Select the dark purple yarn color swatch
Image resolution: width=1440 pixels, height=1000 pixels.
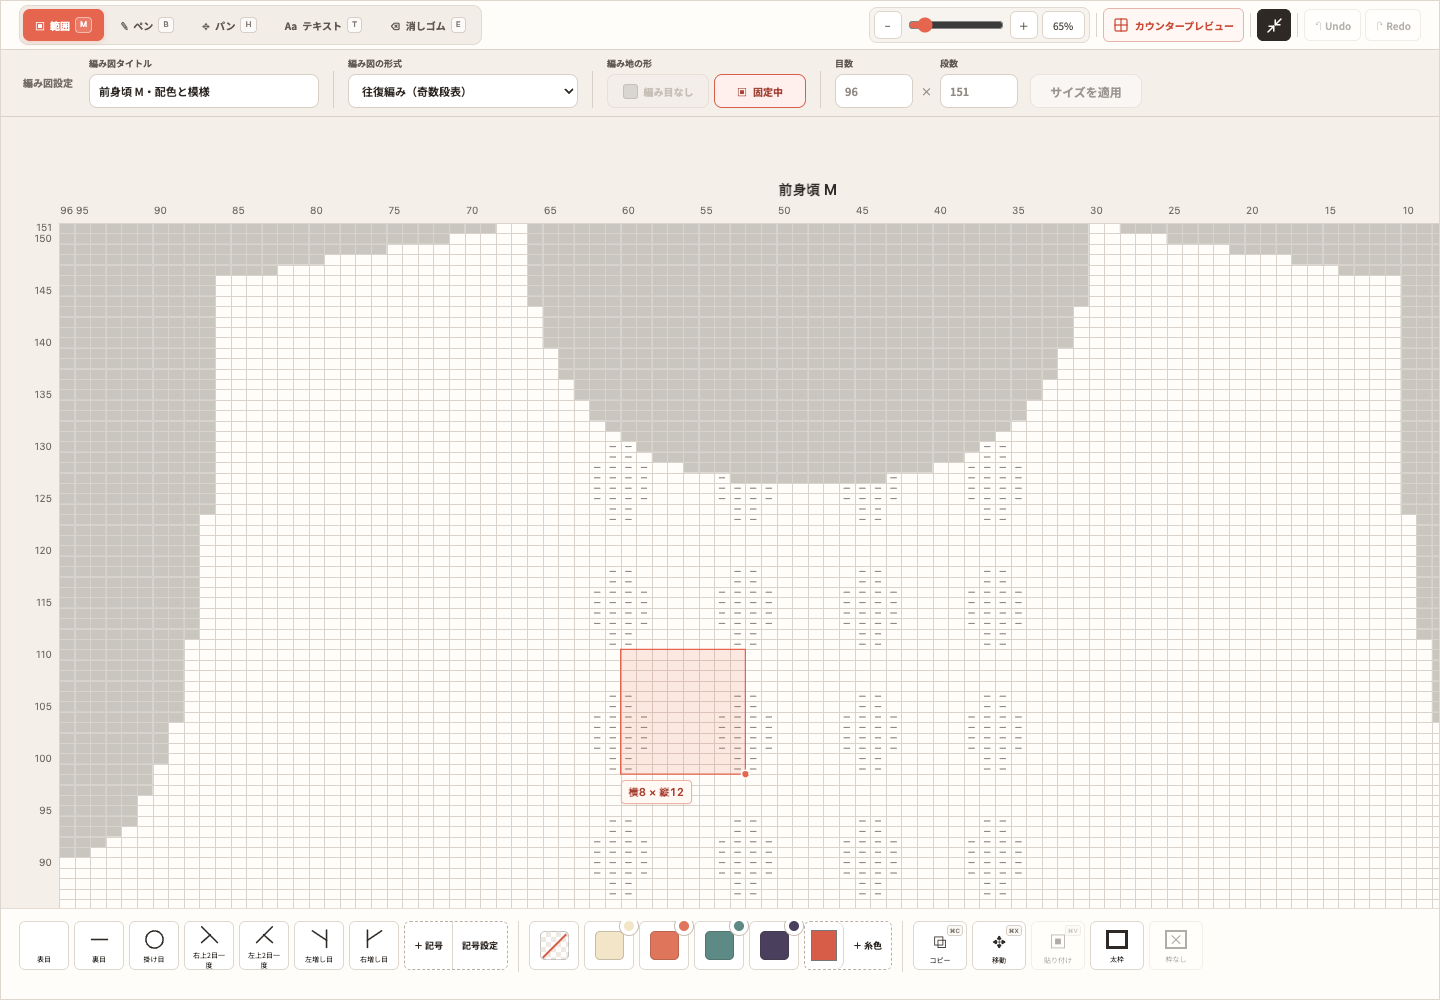(x=774, y=945)
